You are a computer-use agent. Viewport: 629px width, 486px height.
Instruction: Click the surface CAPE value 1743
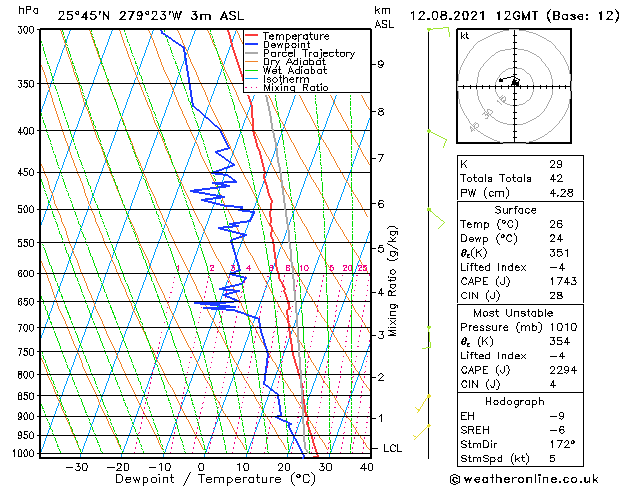click(563, 281)
